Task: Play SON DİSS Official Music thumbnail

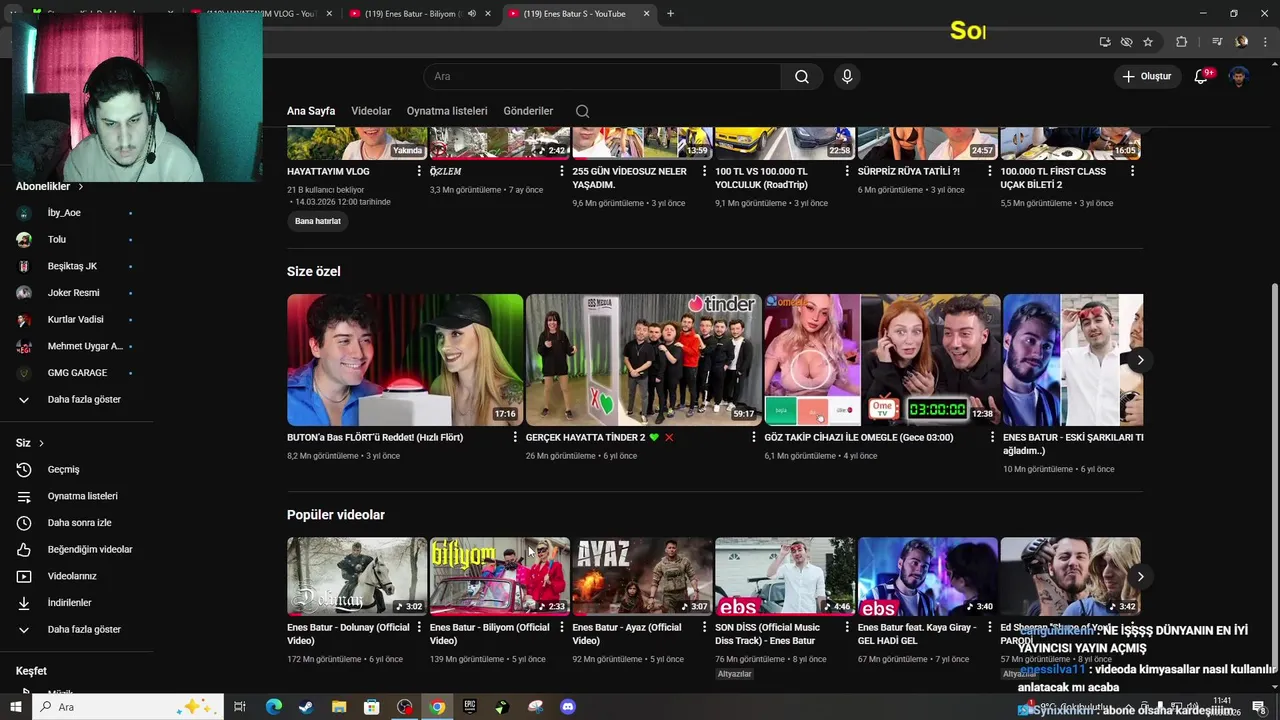Action: pyautogui.click(x=785, y=576)
